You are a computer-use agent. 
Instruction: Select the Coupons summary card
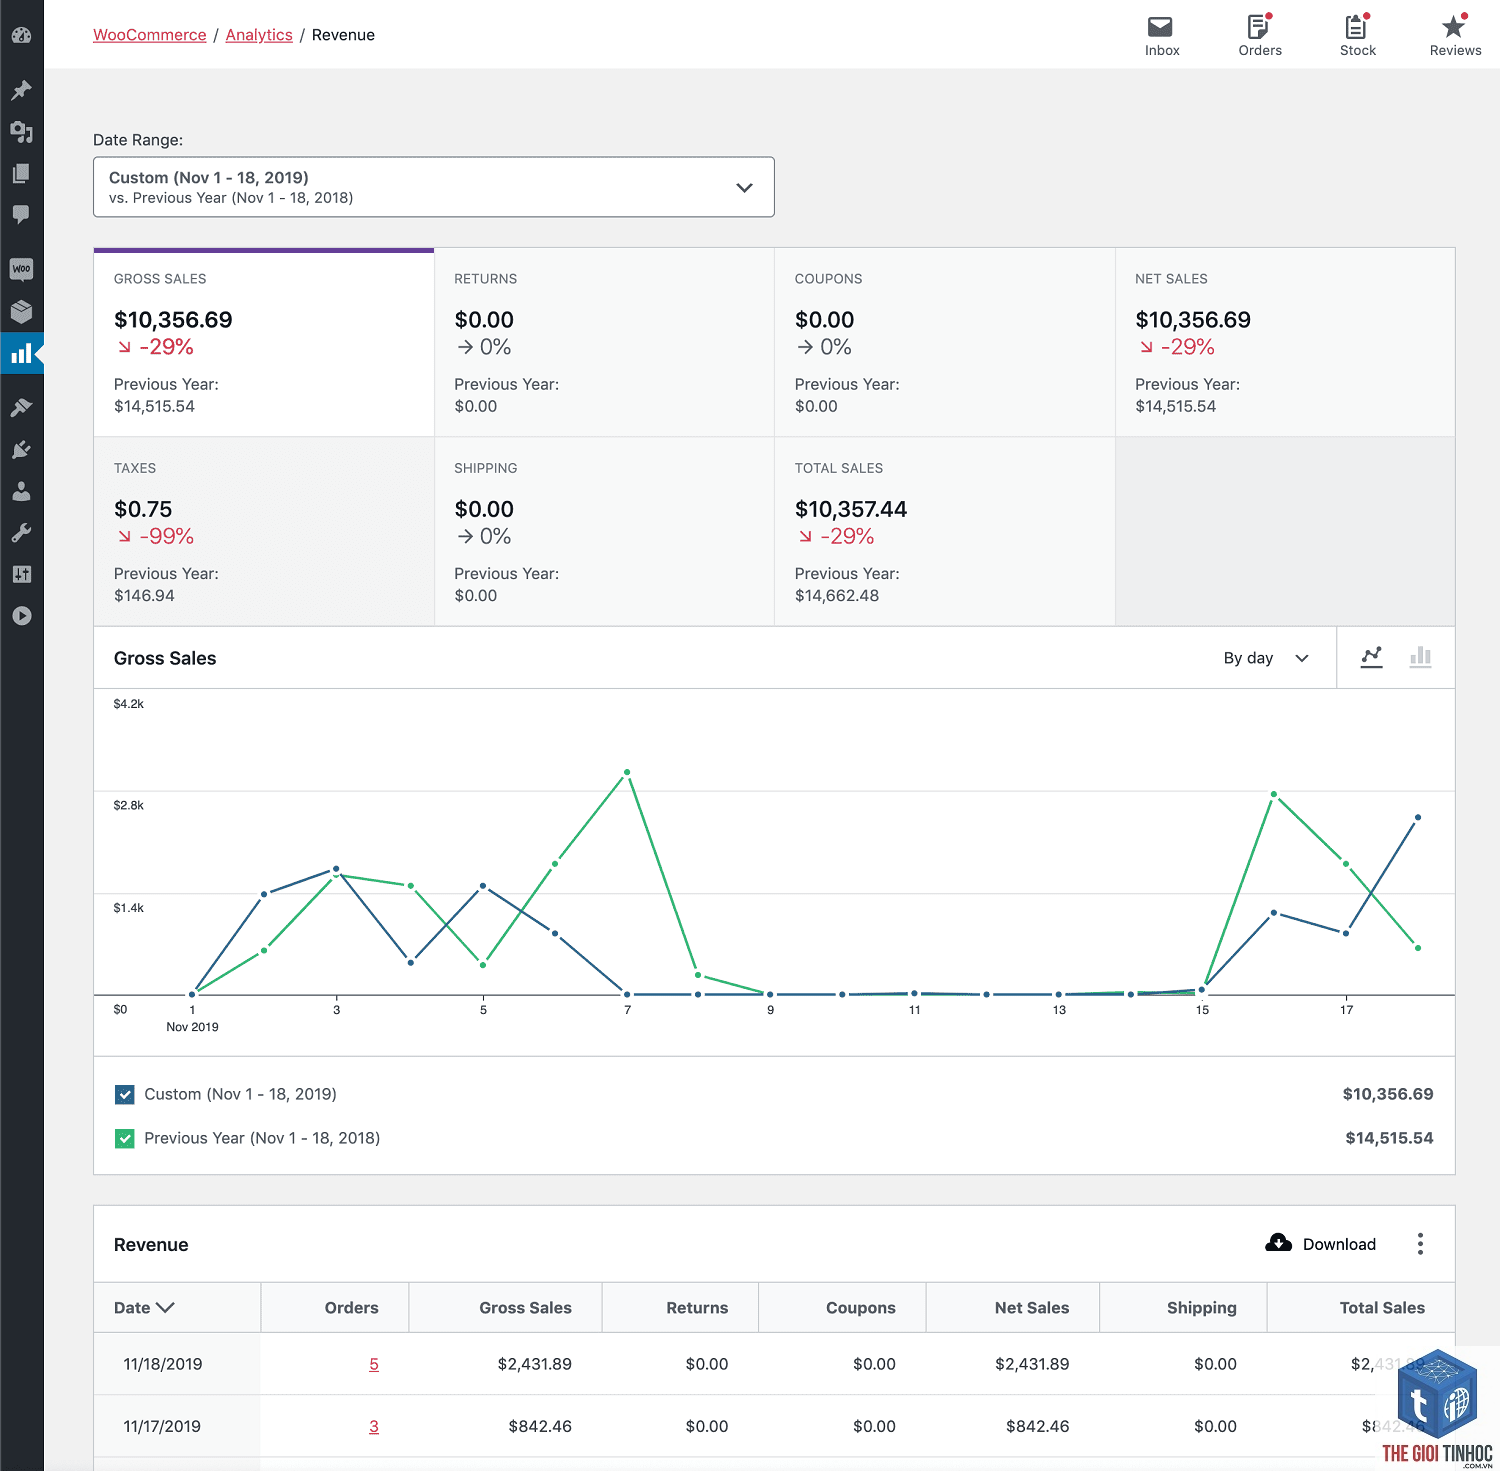[x=945, y=342]
